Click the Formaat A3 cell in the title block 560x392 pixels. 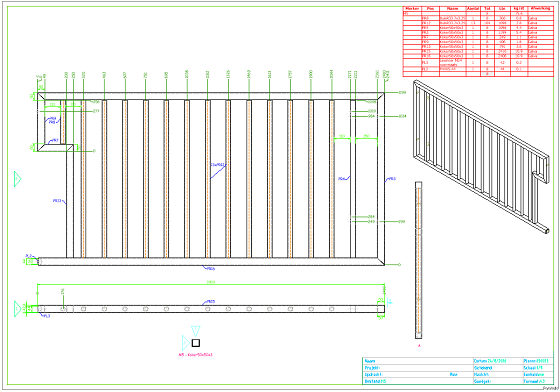(538, 381)
